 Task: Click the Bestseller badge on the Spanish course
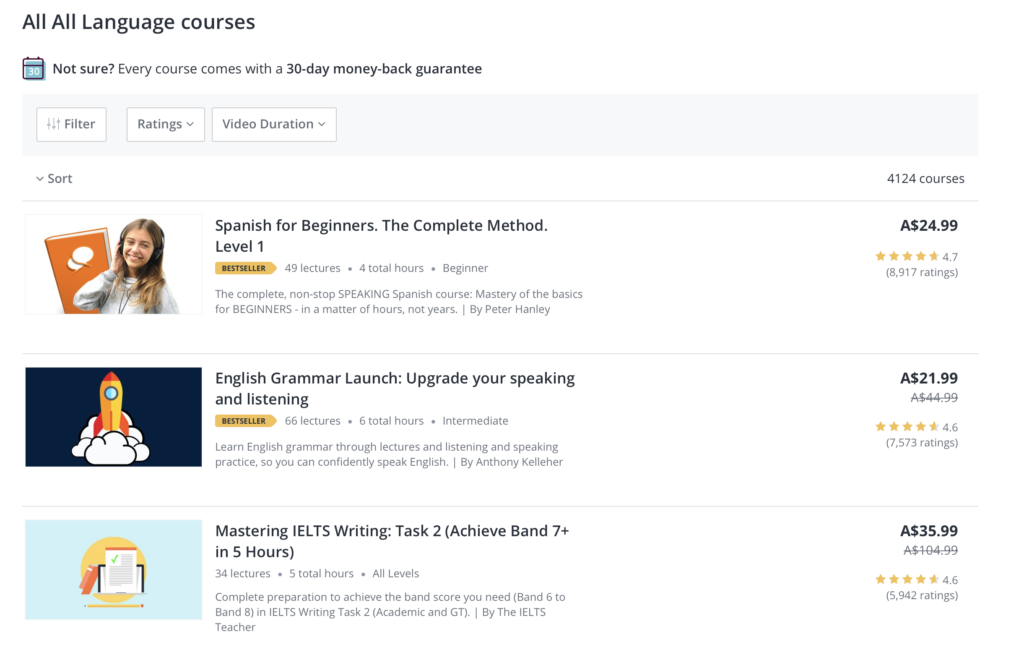[246, 268]
